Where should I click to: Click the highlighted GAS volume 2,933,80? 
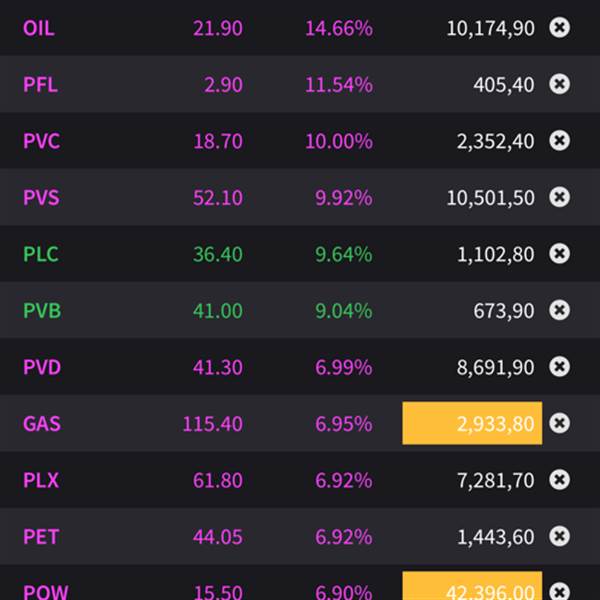472,424
